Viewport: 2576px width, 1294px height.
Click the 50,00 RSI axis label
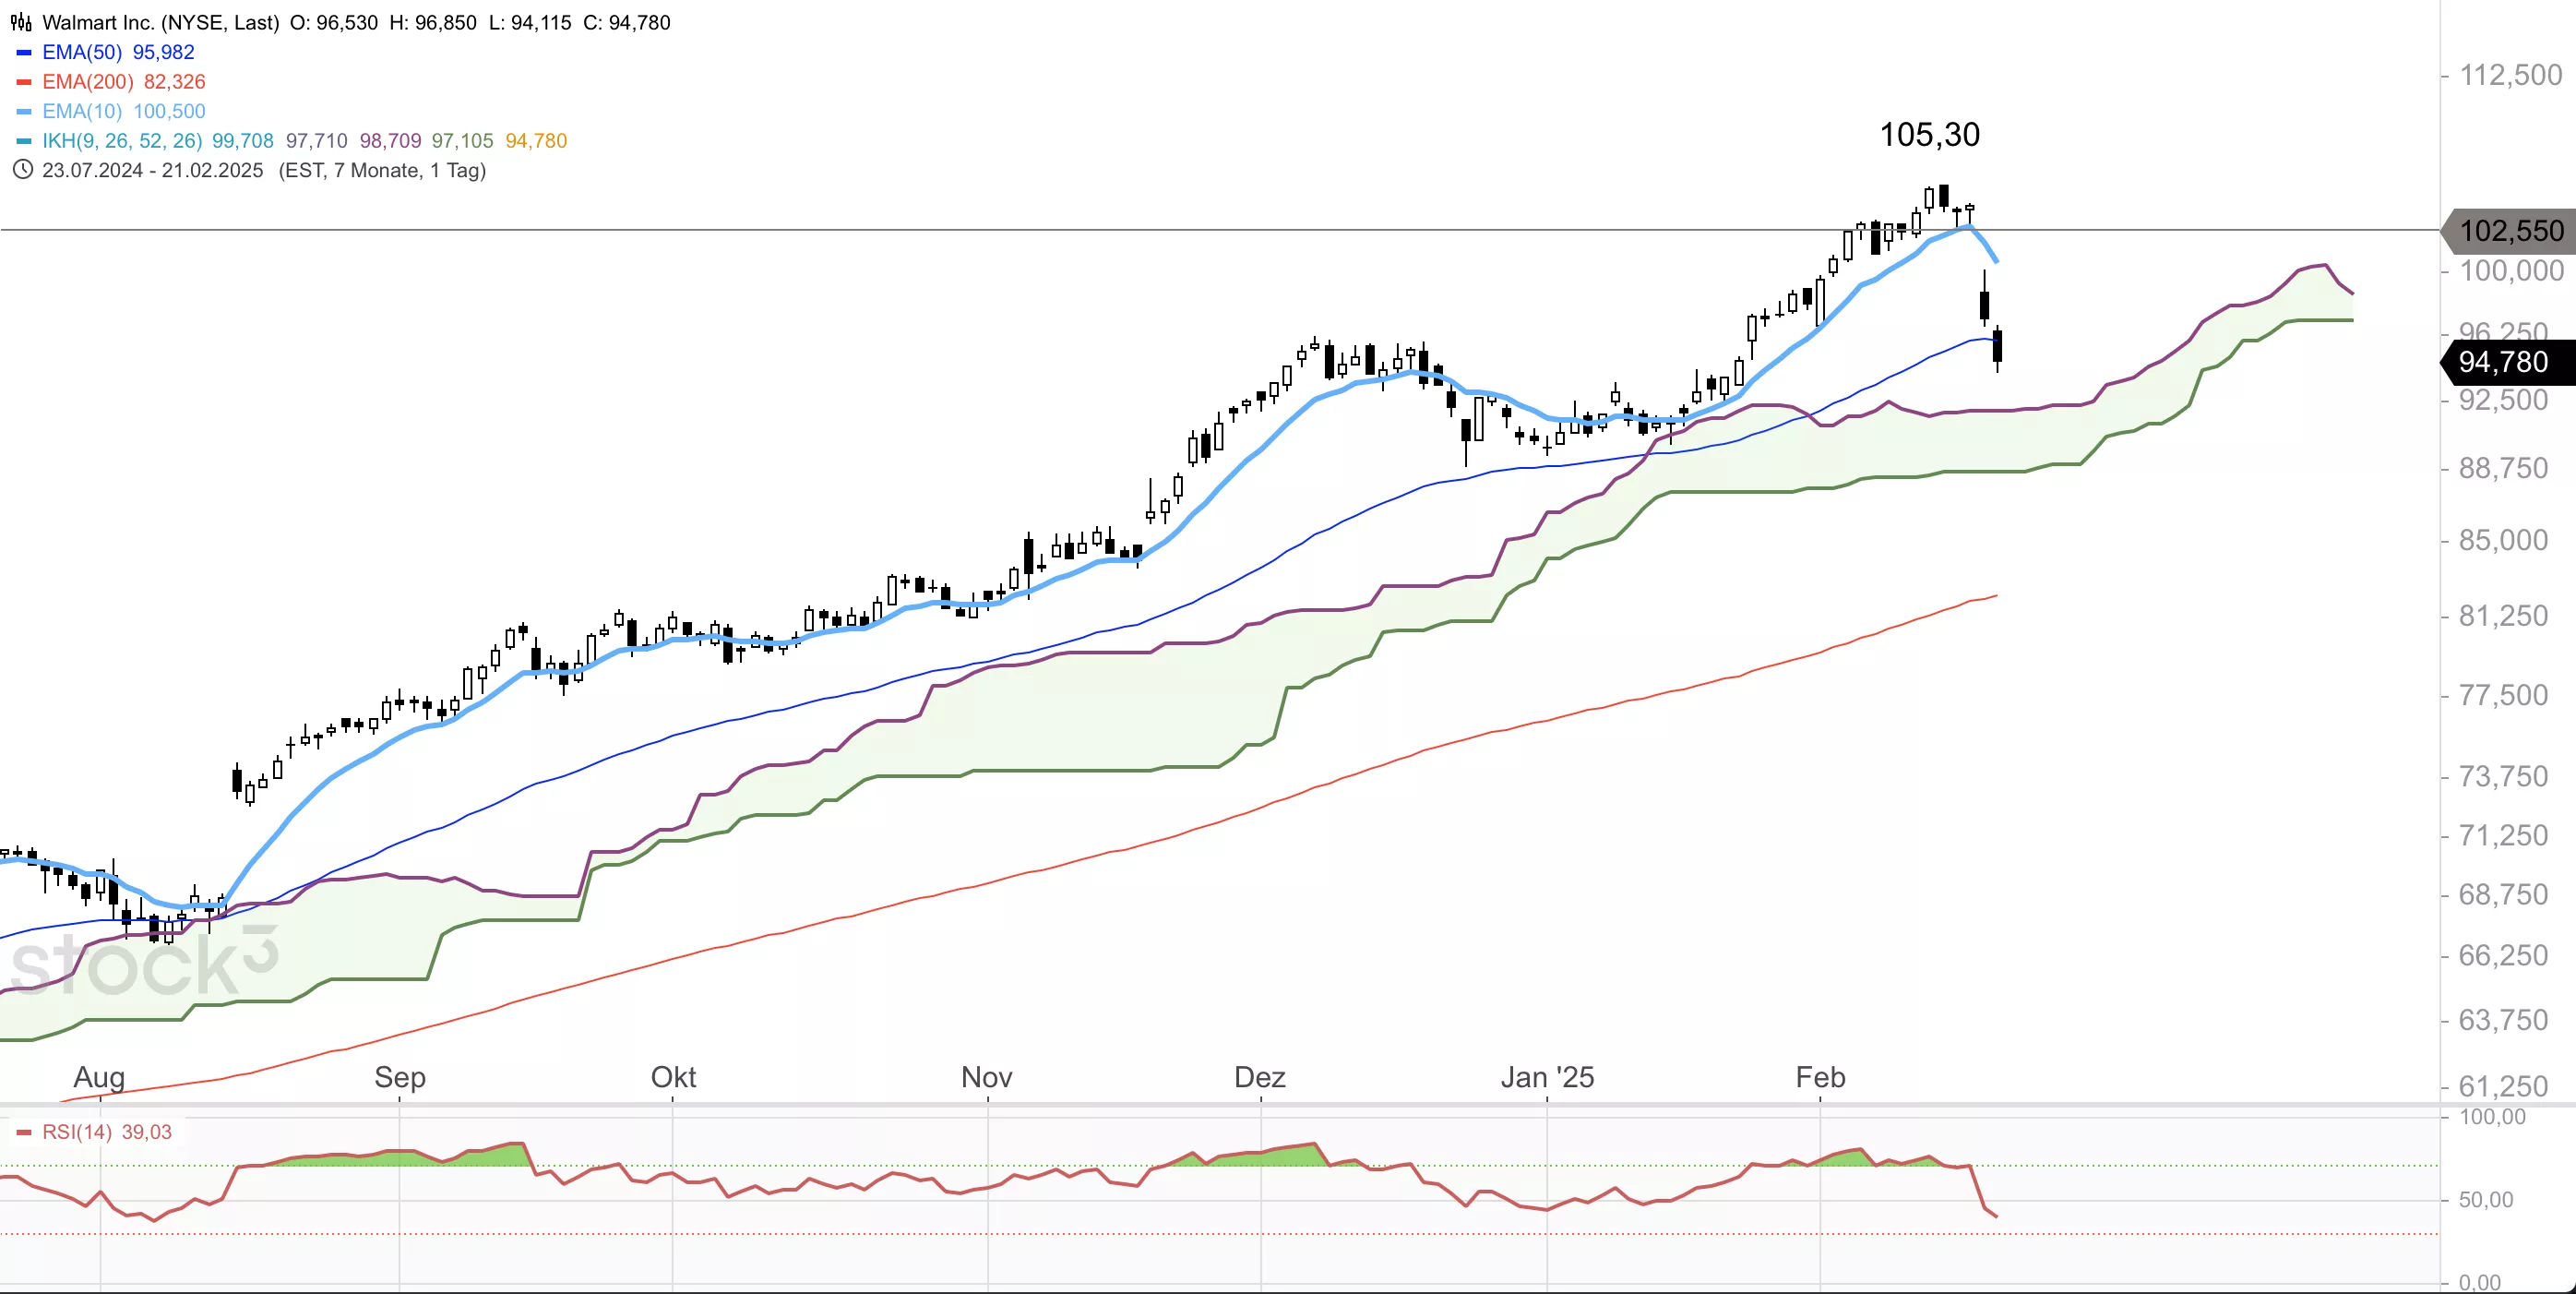(x=2486, y=1200)
